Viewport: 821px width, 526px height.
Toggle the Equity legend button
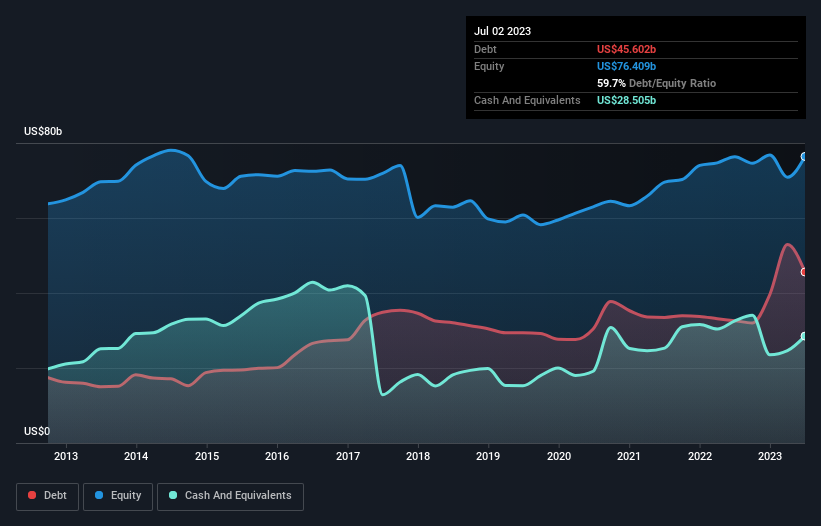[118, 496]
